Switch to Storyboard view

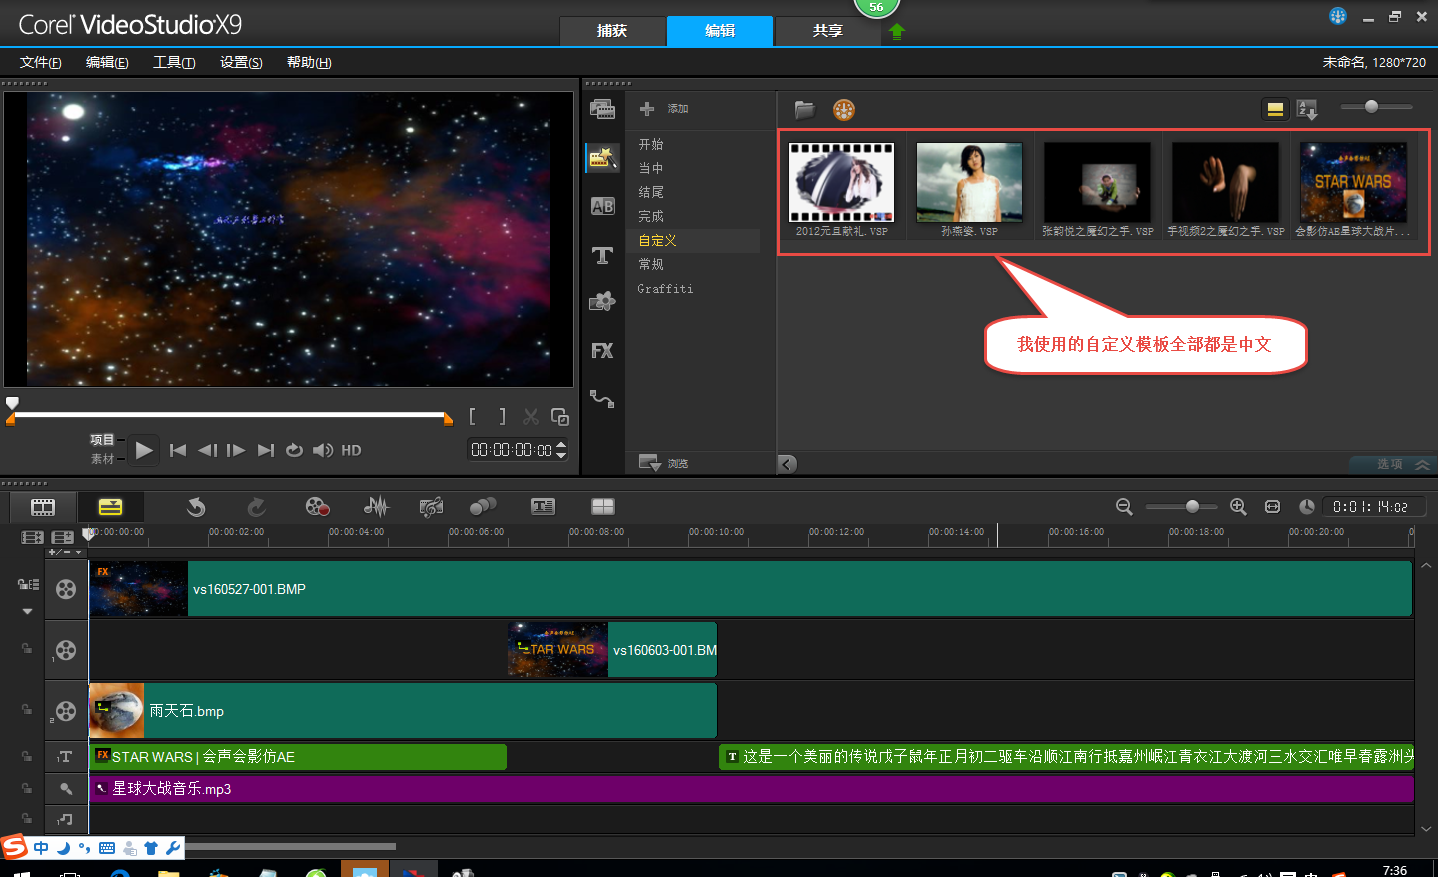(x=43, y=507)
